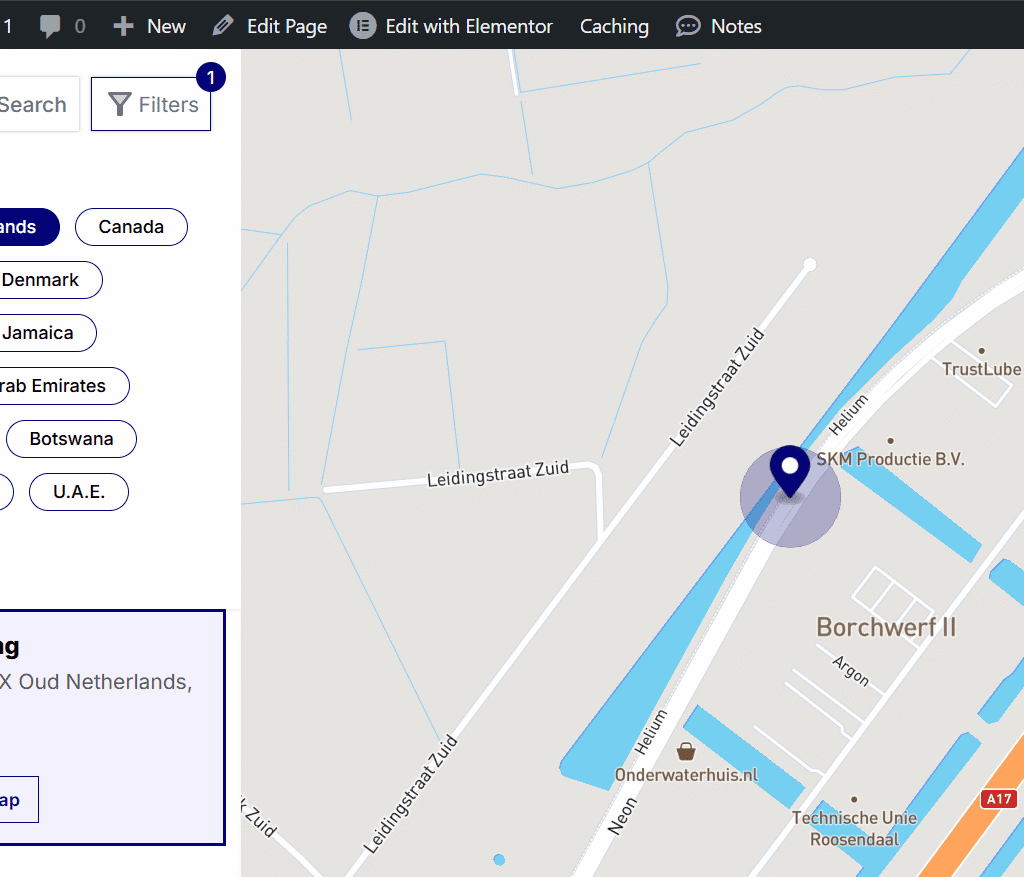
Task: Click the SKM Productie B.V. map label
Action: (890, 460)
